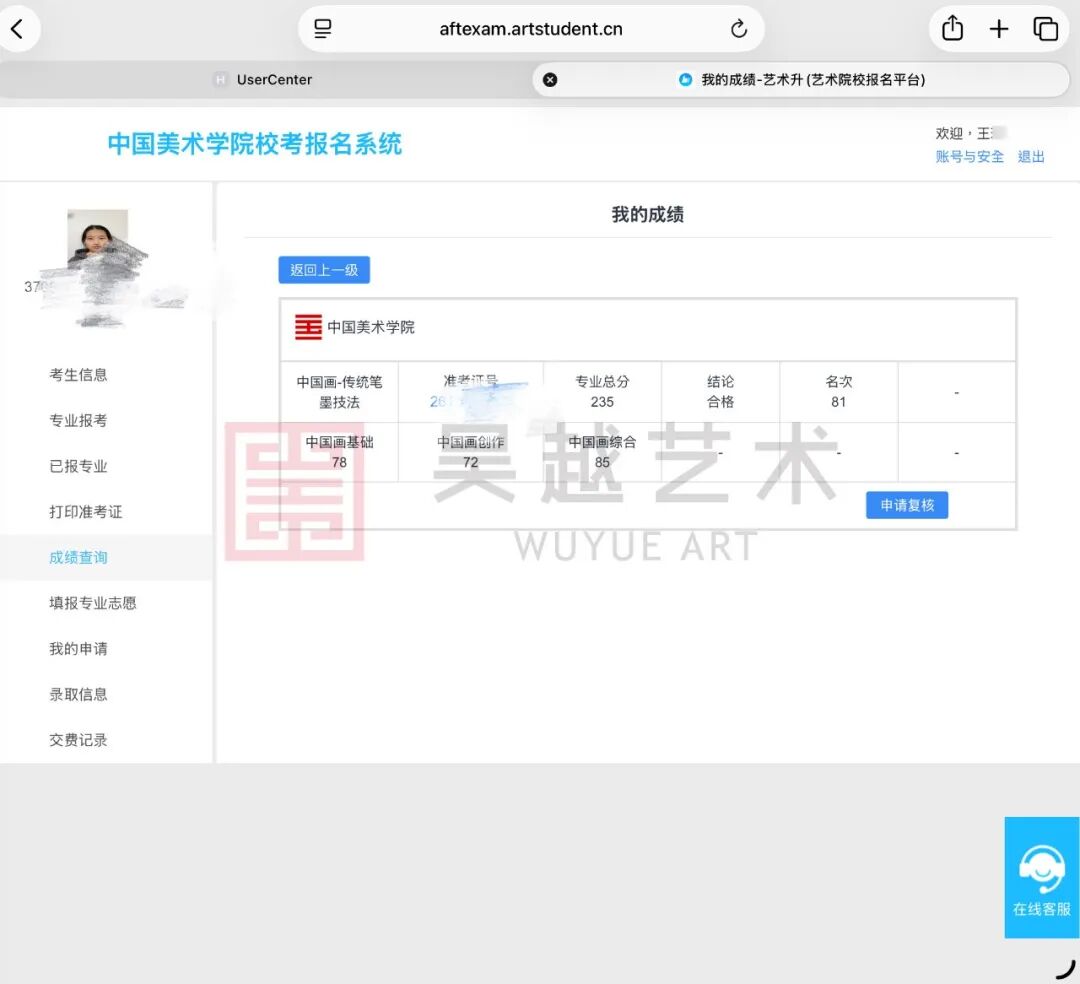Share this page via the share icon
1080x984 pixels.
point(950,29)
